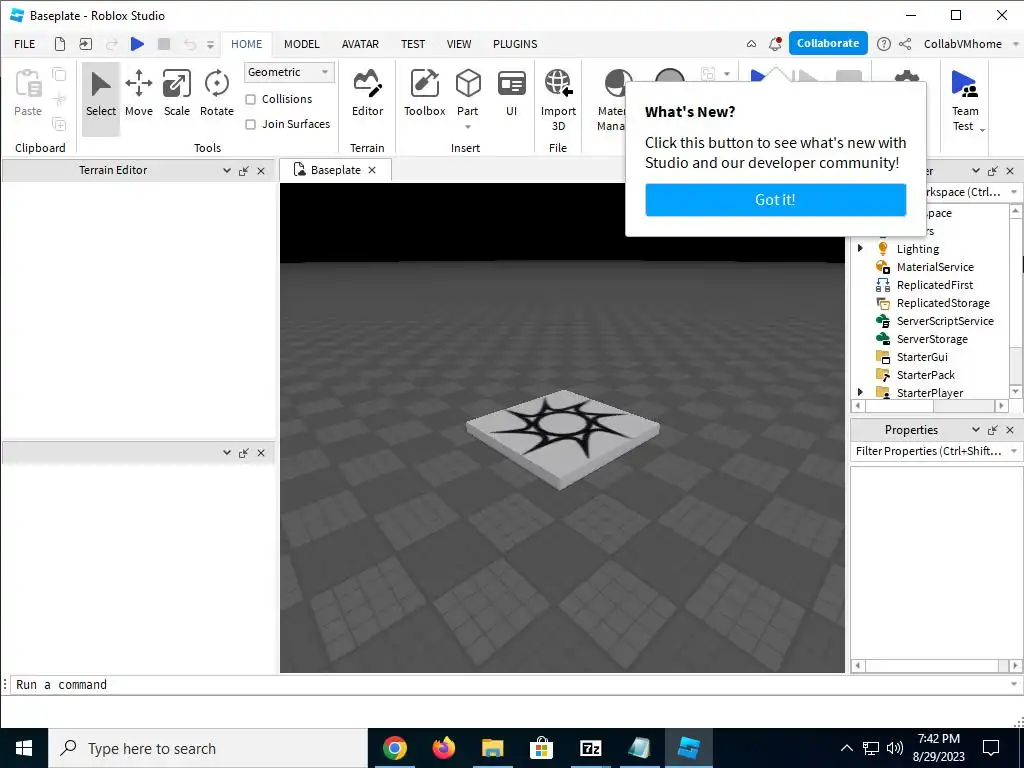Click the New file icon
This screenshot has height=768, width=1024.
point(60,44)
